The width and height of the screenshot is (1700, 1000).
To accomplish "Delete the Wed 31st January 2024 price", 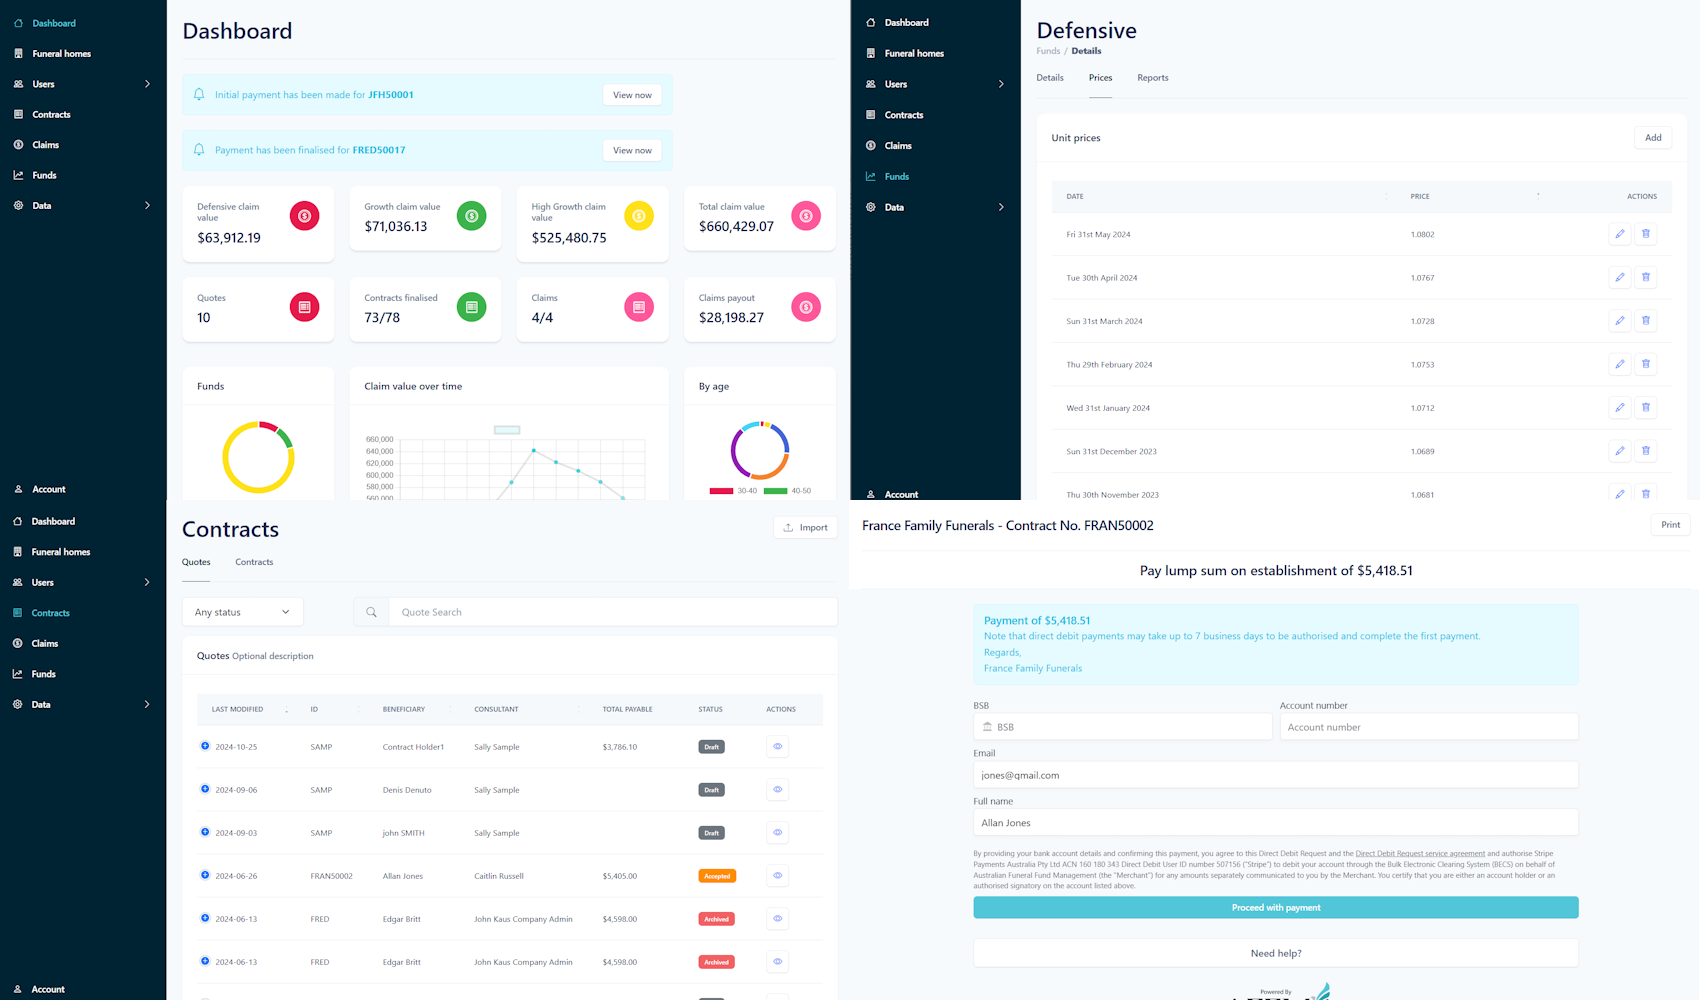I will [1645, 408].
